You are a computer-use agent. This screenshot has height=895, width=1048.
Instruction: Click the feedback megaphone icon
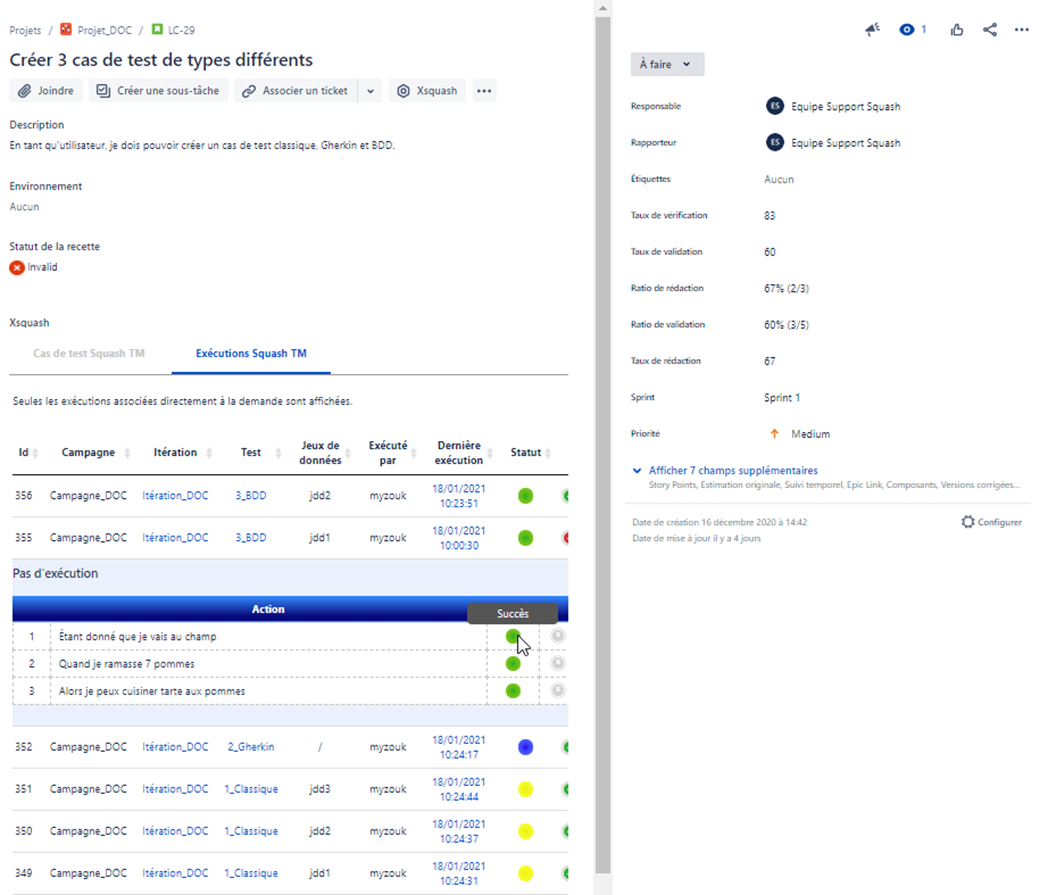872,29
